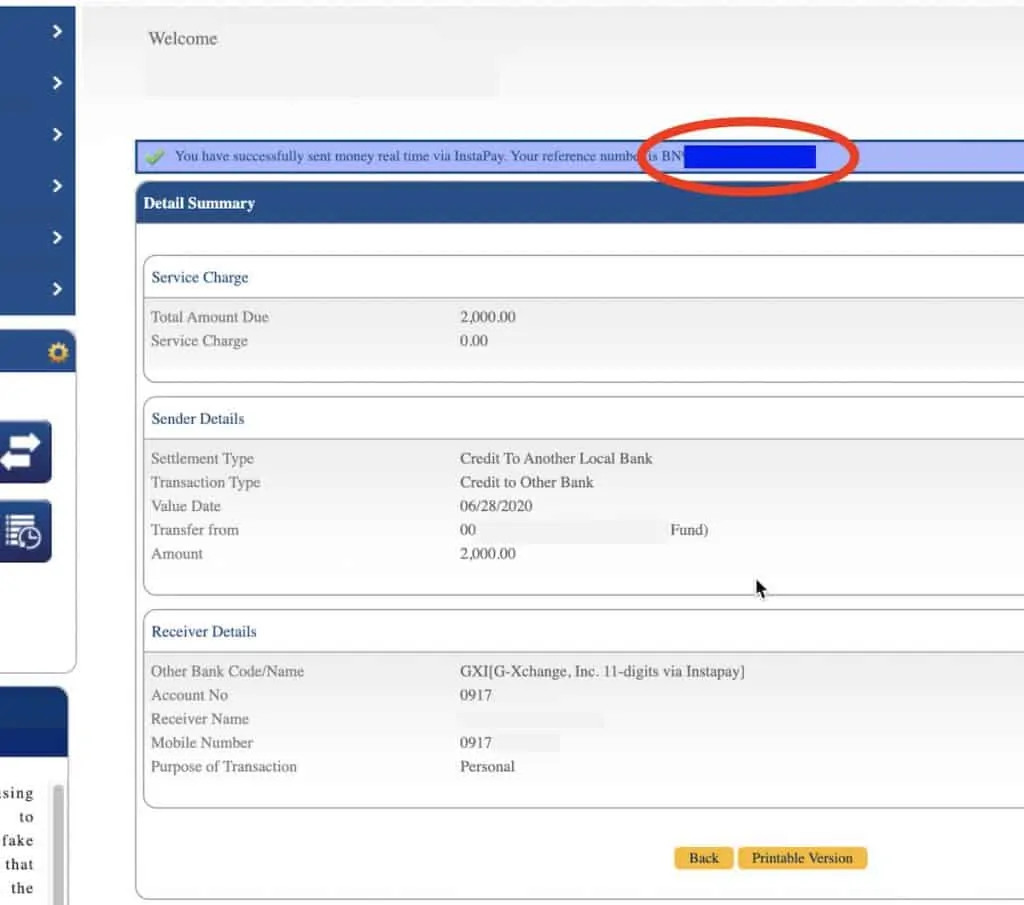Expand the first sidebar menu chevron
Screen dimensions: 1024x905
click(x=57, y=32)
